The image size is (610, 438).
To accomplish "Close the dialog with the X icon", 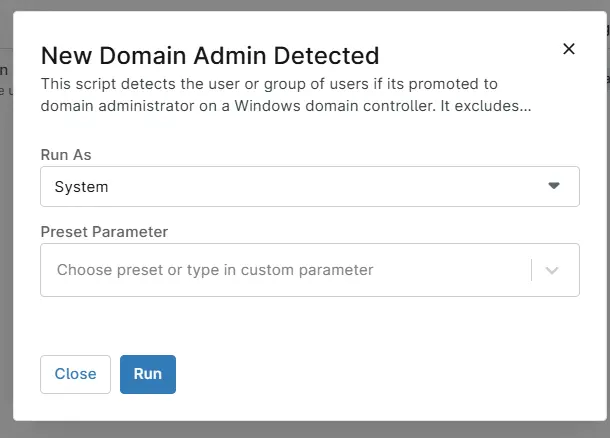I will point(569,49).
